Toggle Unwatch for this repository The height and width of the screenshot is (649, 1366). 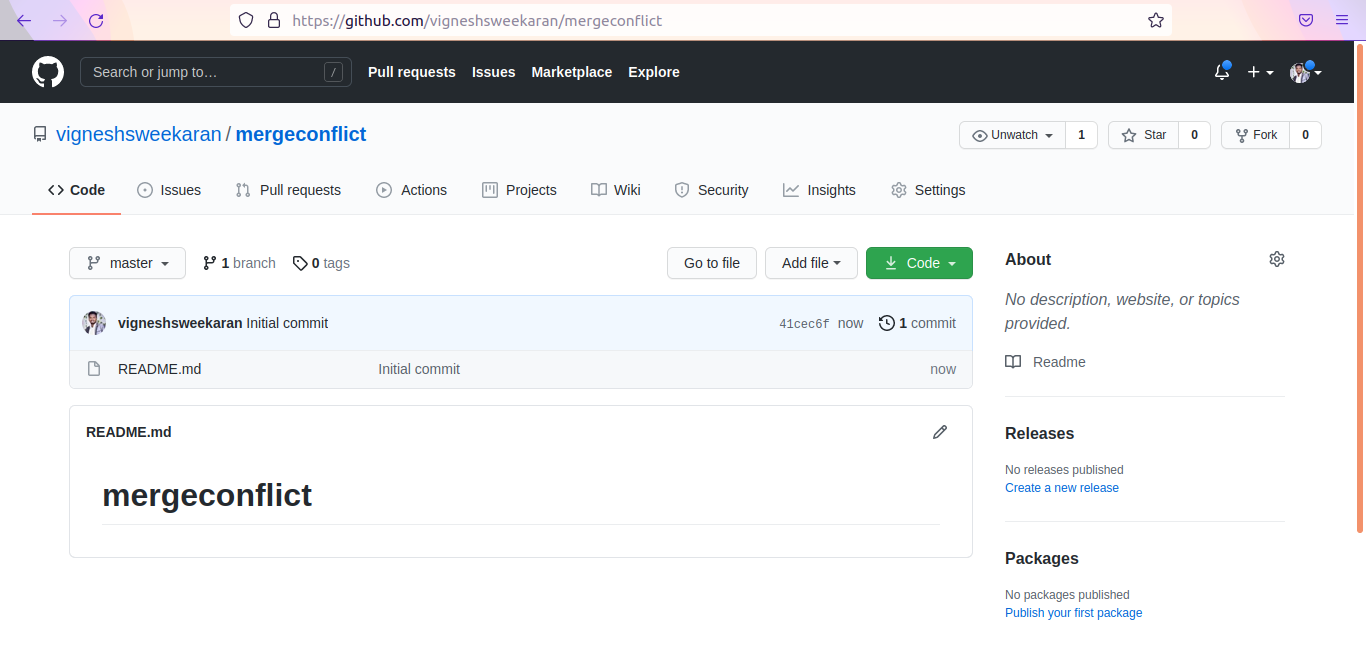coord(1012,135)
